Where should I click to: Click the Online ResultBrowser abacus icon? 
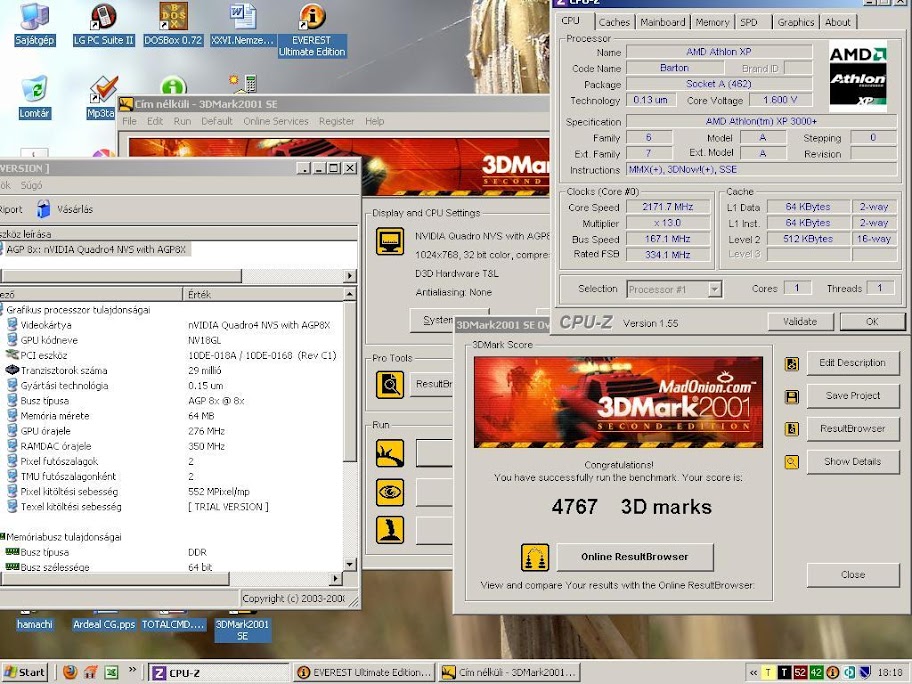[535, 557]
